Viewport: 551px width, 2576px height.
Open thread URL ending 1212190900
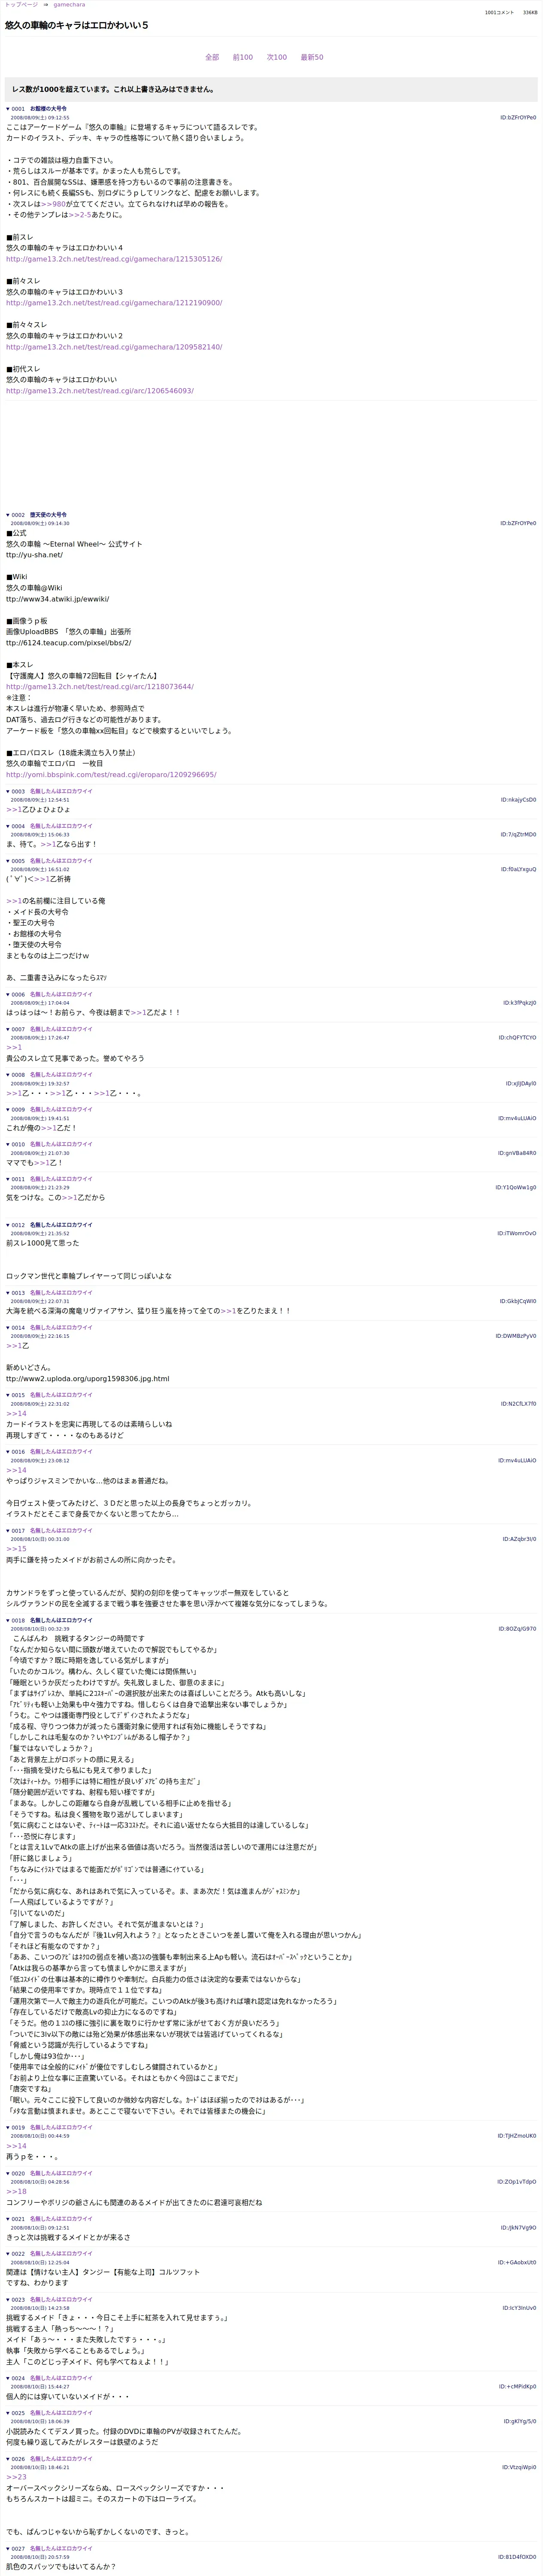pos(114,303)
